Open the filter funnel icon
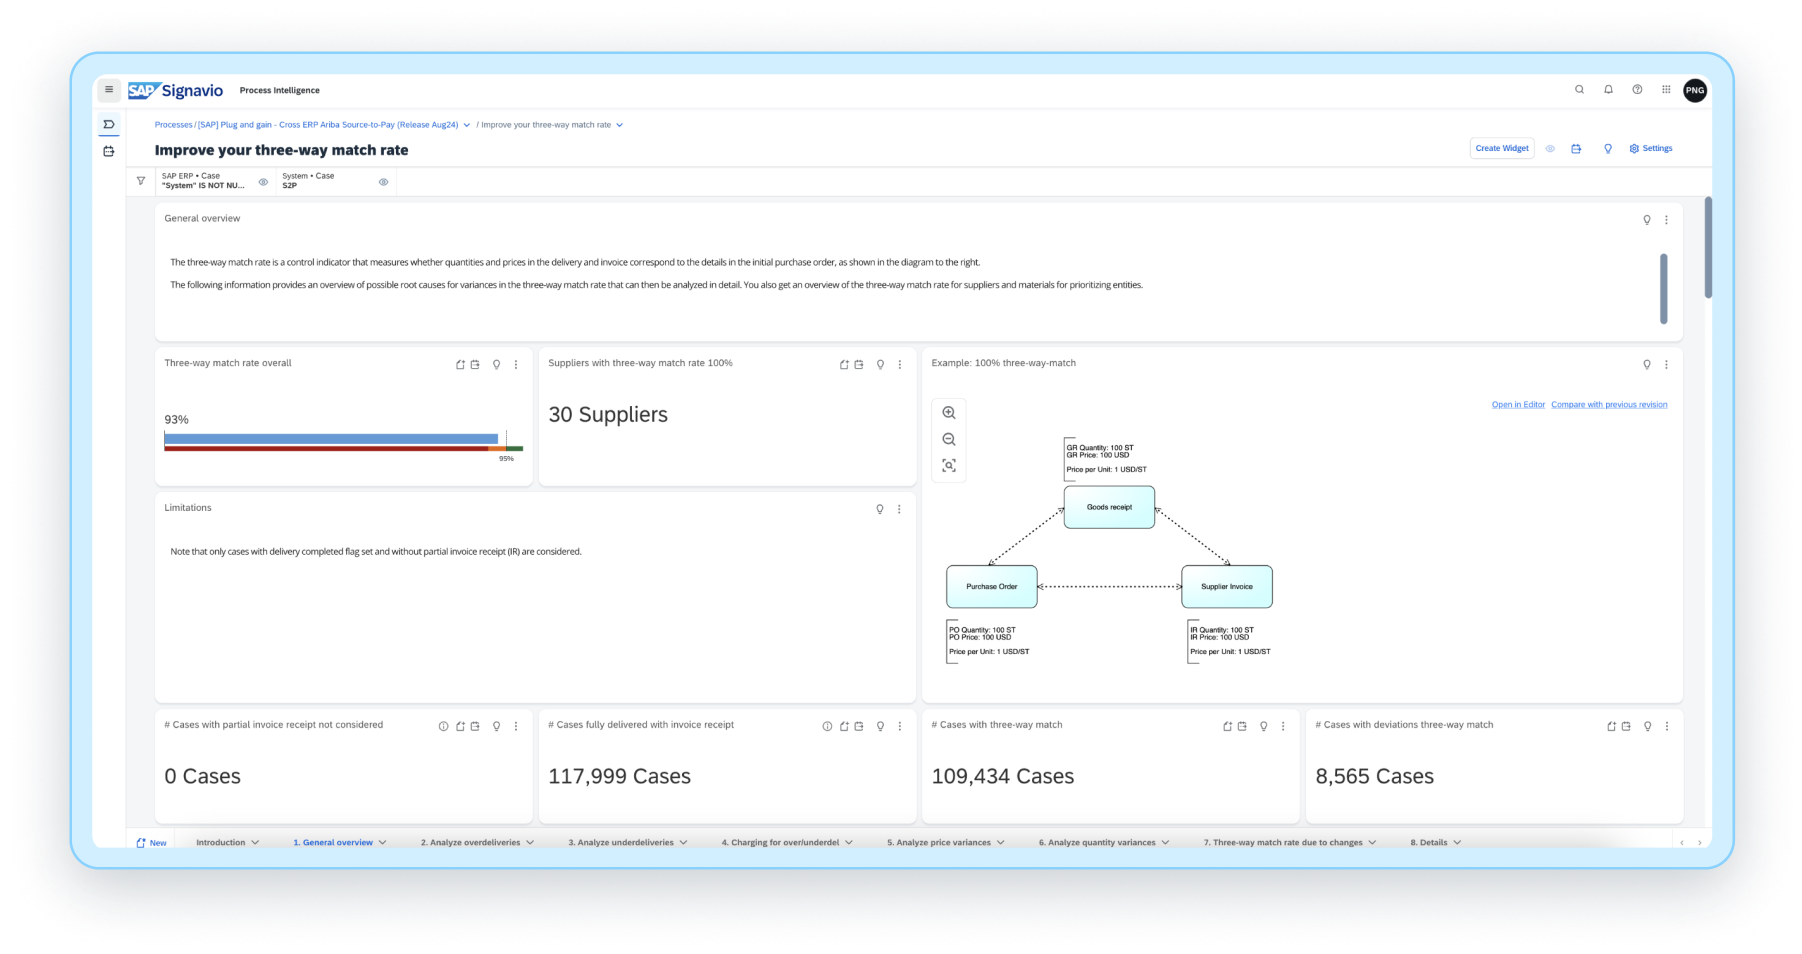This screenshot has width=1802, height=954. tap(141, 181)
